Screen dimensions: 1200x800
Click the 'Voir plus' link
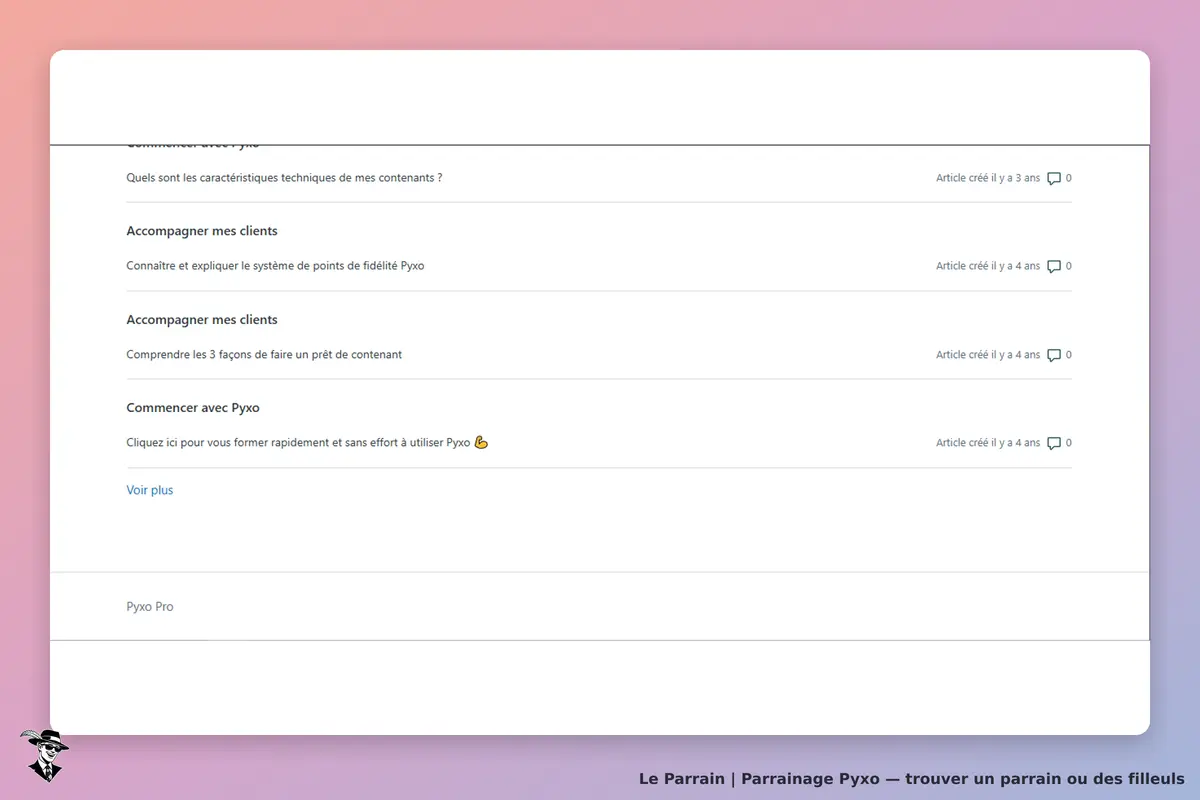pyautogui.click(x=150, y=490)
